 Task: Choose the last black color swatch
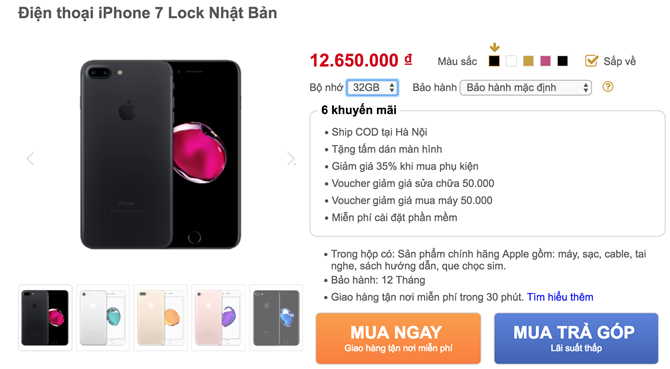point(562,61)
